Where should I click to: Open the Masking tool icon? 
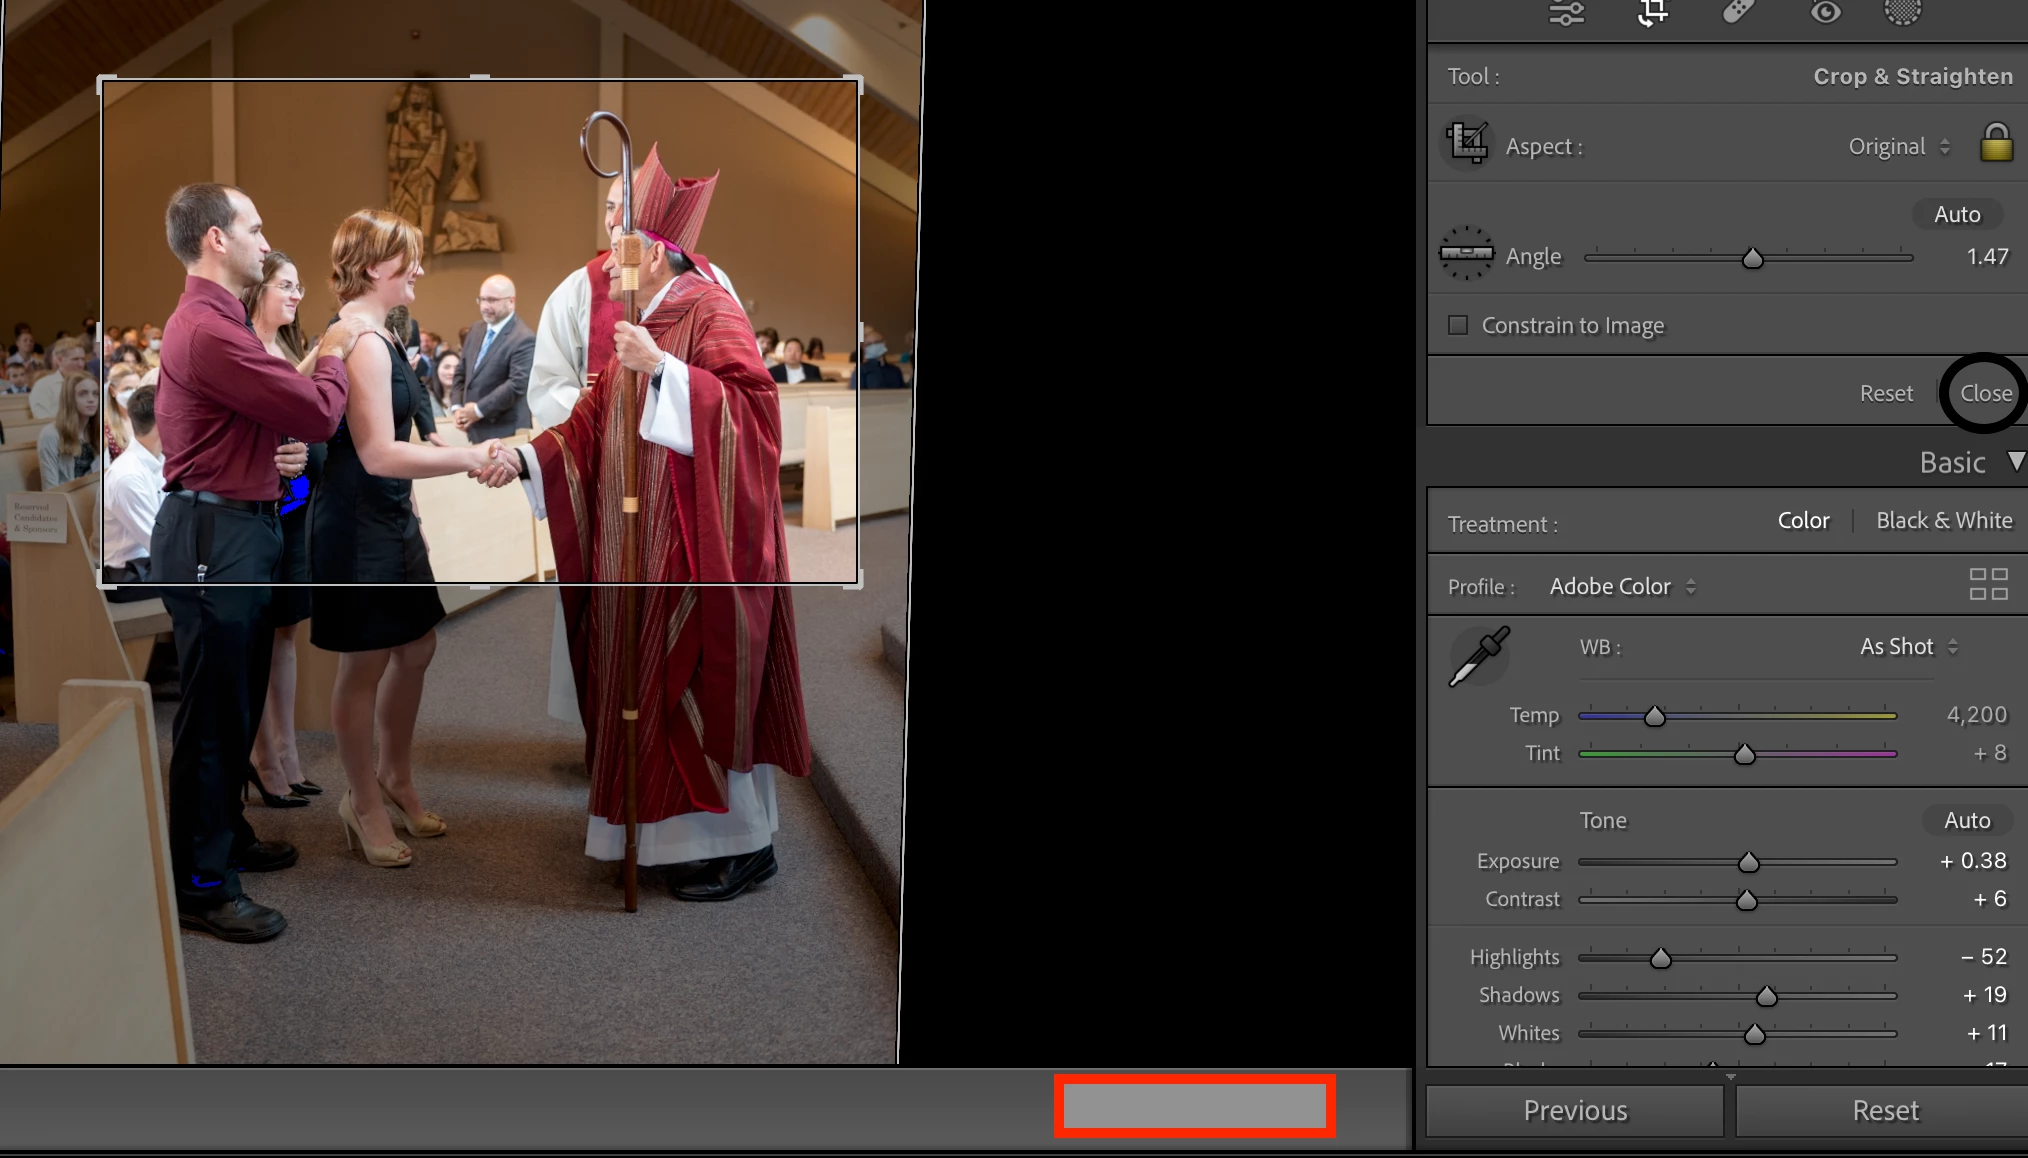(1902, 12)
